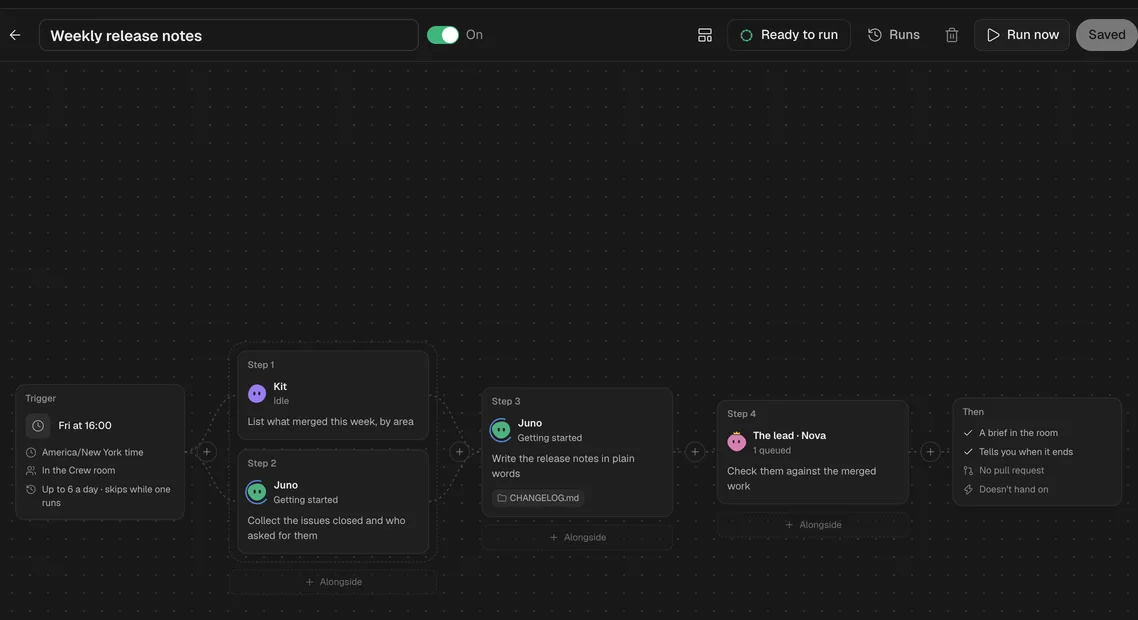This screenshot has width=1138, height=620.
Task: Turn off the workflow On switch
Action: click(x=443, y=35)
